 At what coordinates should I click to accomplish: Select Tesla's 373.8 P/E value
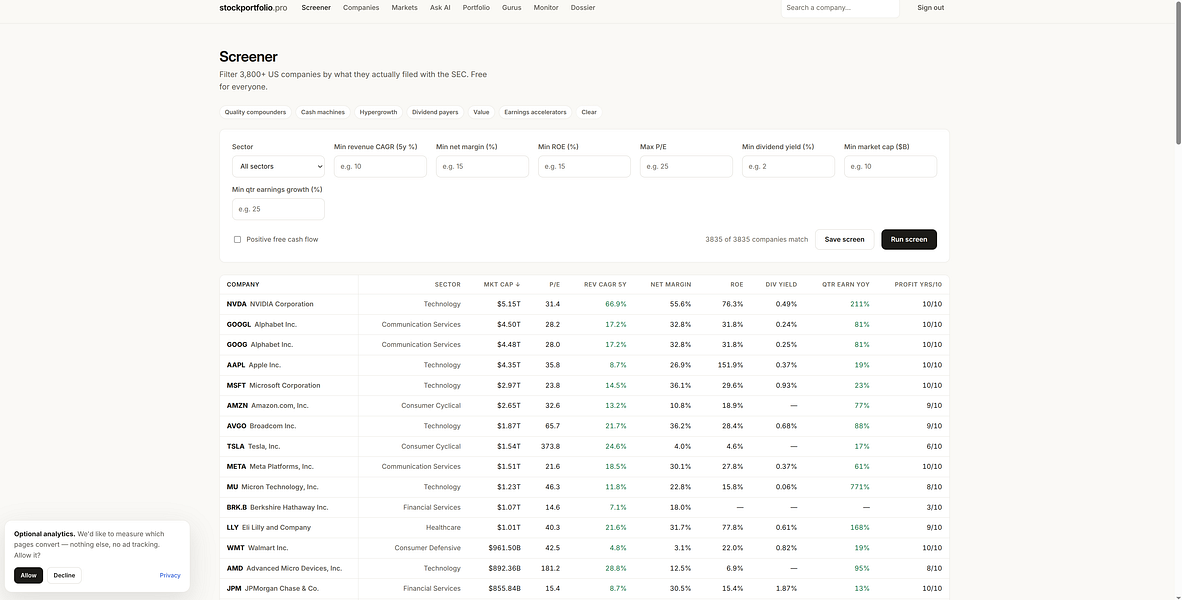550,447
